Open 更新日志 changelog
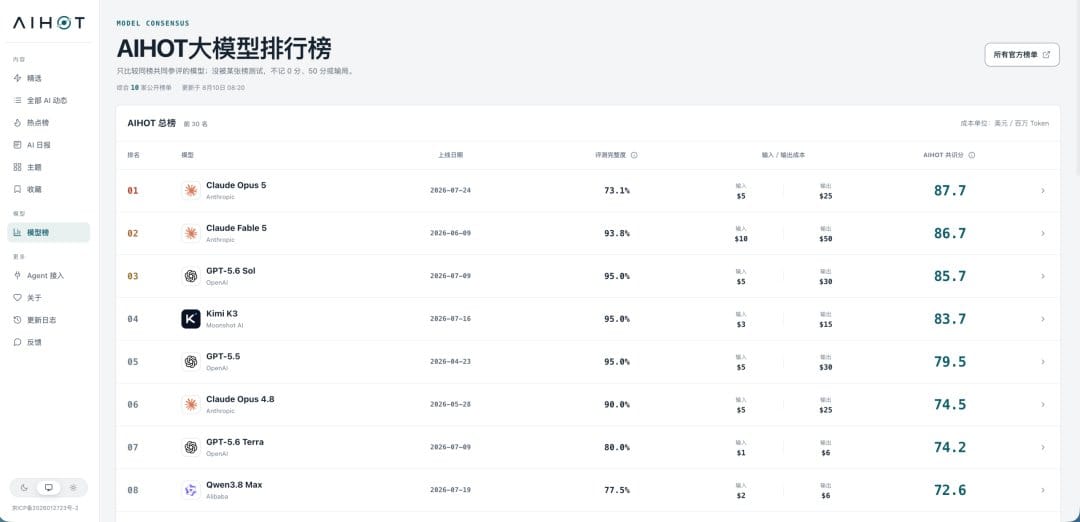Image resolution: width=1080 pixels, height=522 pixels. tap(48, 320)
